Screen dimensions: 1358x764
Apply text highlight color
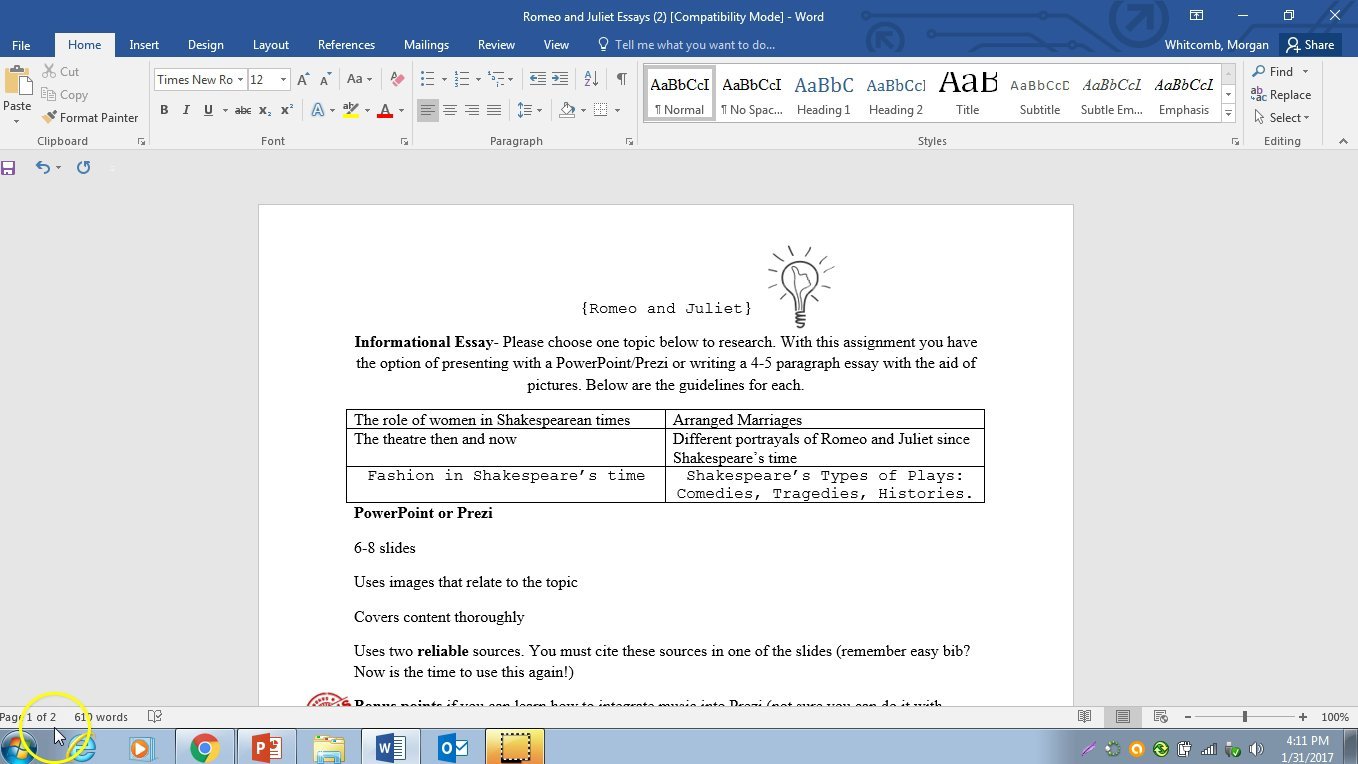click(351, 110)
